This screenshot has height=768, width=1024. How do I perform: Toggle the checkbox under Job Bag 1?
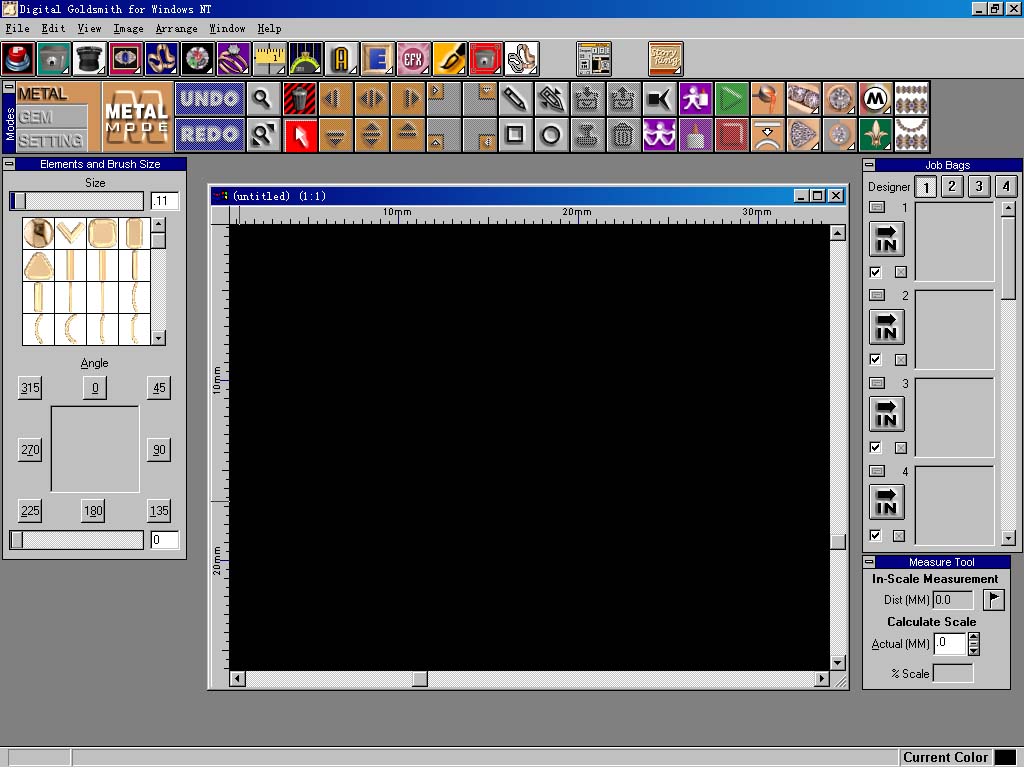[876, 272]
